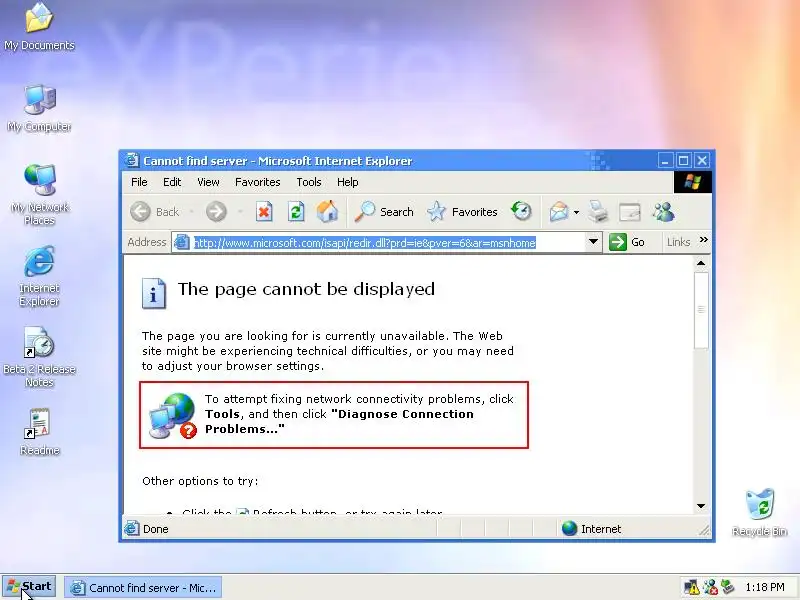Select My Computer desktop icon
The image size is (800, 600).
tap(39, 108)
